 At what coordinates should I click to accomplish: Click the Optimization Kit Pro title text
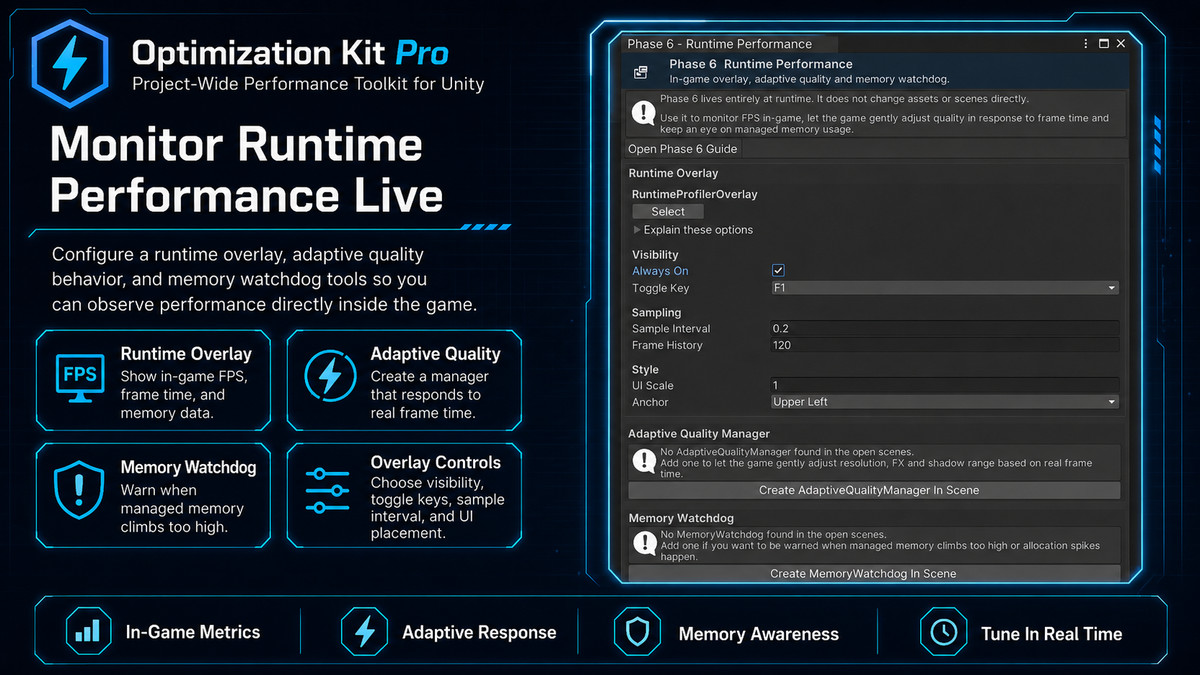pyautogui.click(x=290, y=52)
